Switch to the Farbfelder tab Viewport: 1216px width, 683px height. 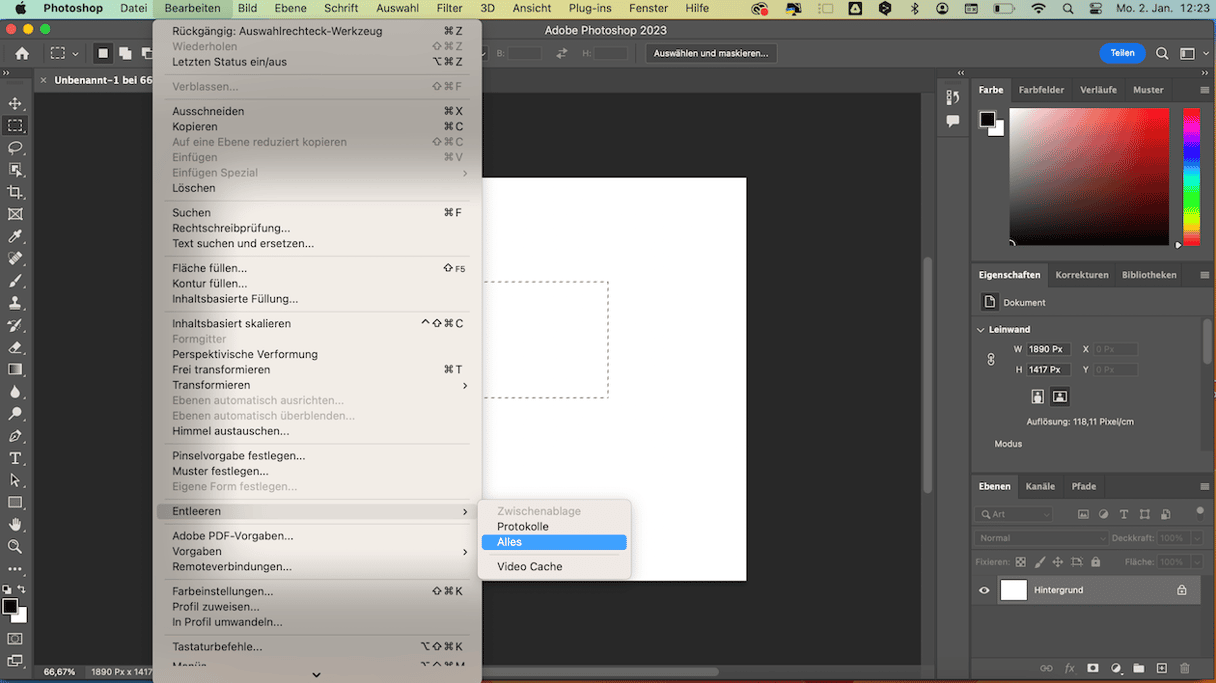tap(1041, 90)
